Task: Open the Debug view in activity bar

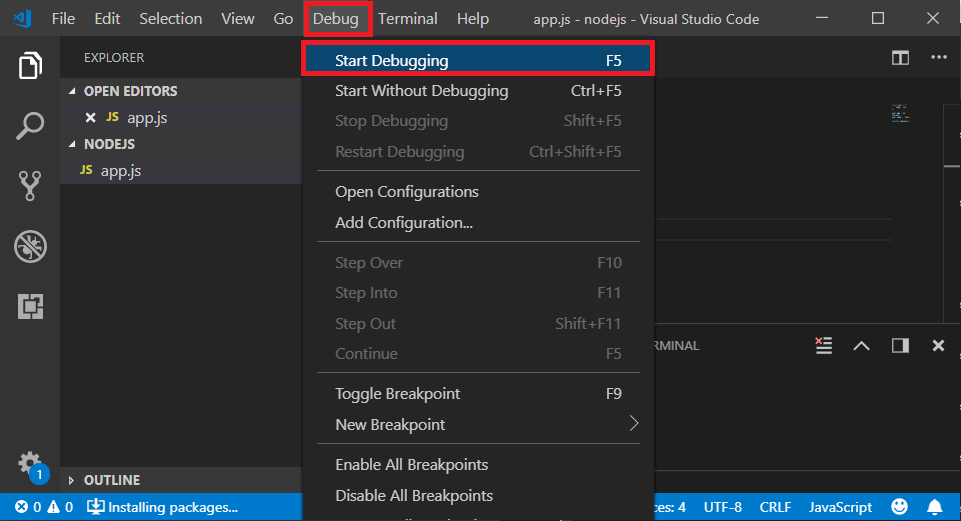Action: (x=30, y=246)
